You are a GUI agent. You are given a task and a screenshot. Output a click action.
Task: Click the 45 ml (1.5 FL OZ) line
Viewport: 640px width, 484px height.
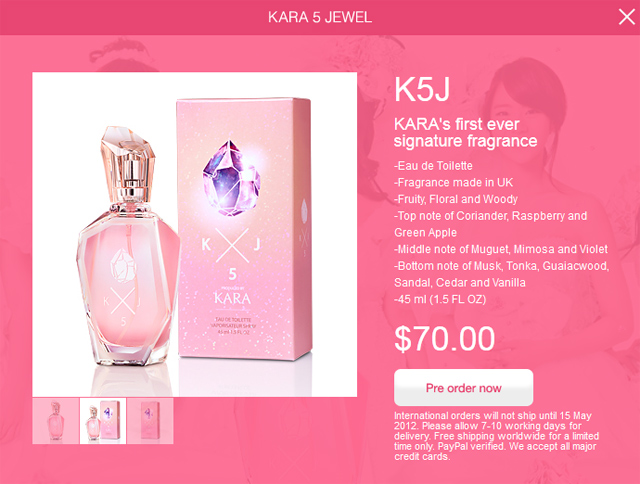coord(440,299)
